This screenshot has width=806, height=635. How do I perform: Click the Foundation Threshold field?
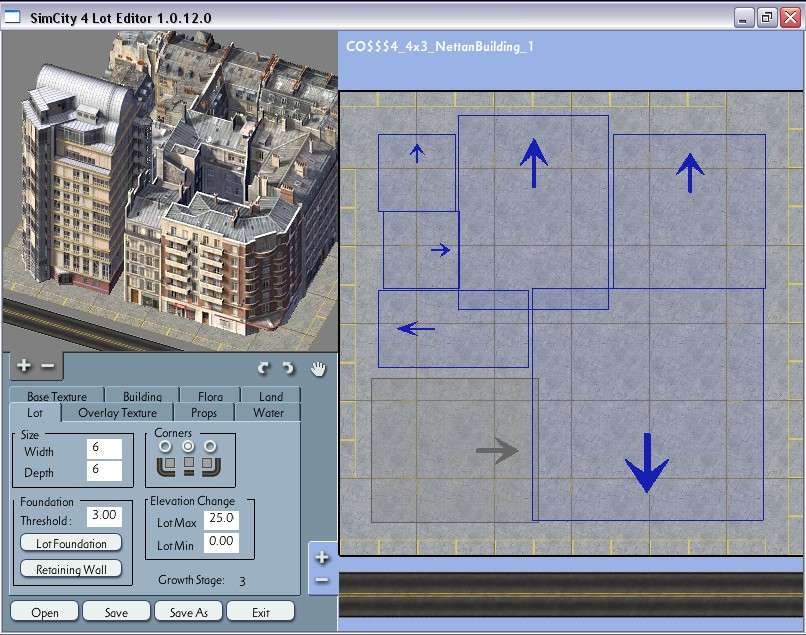[x=104, y=516]
